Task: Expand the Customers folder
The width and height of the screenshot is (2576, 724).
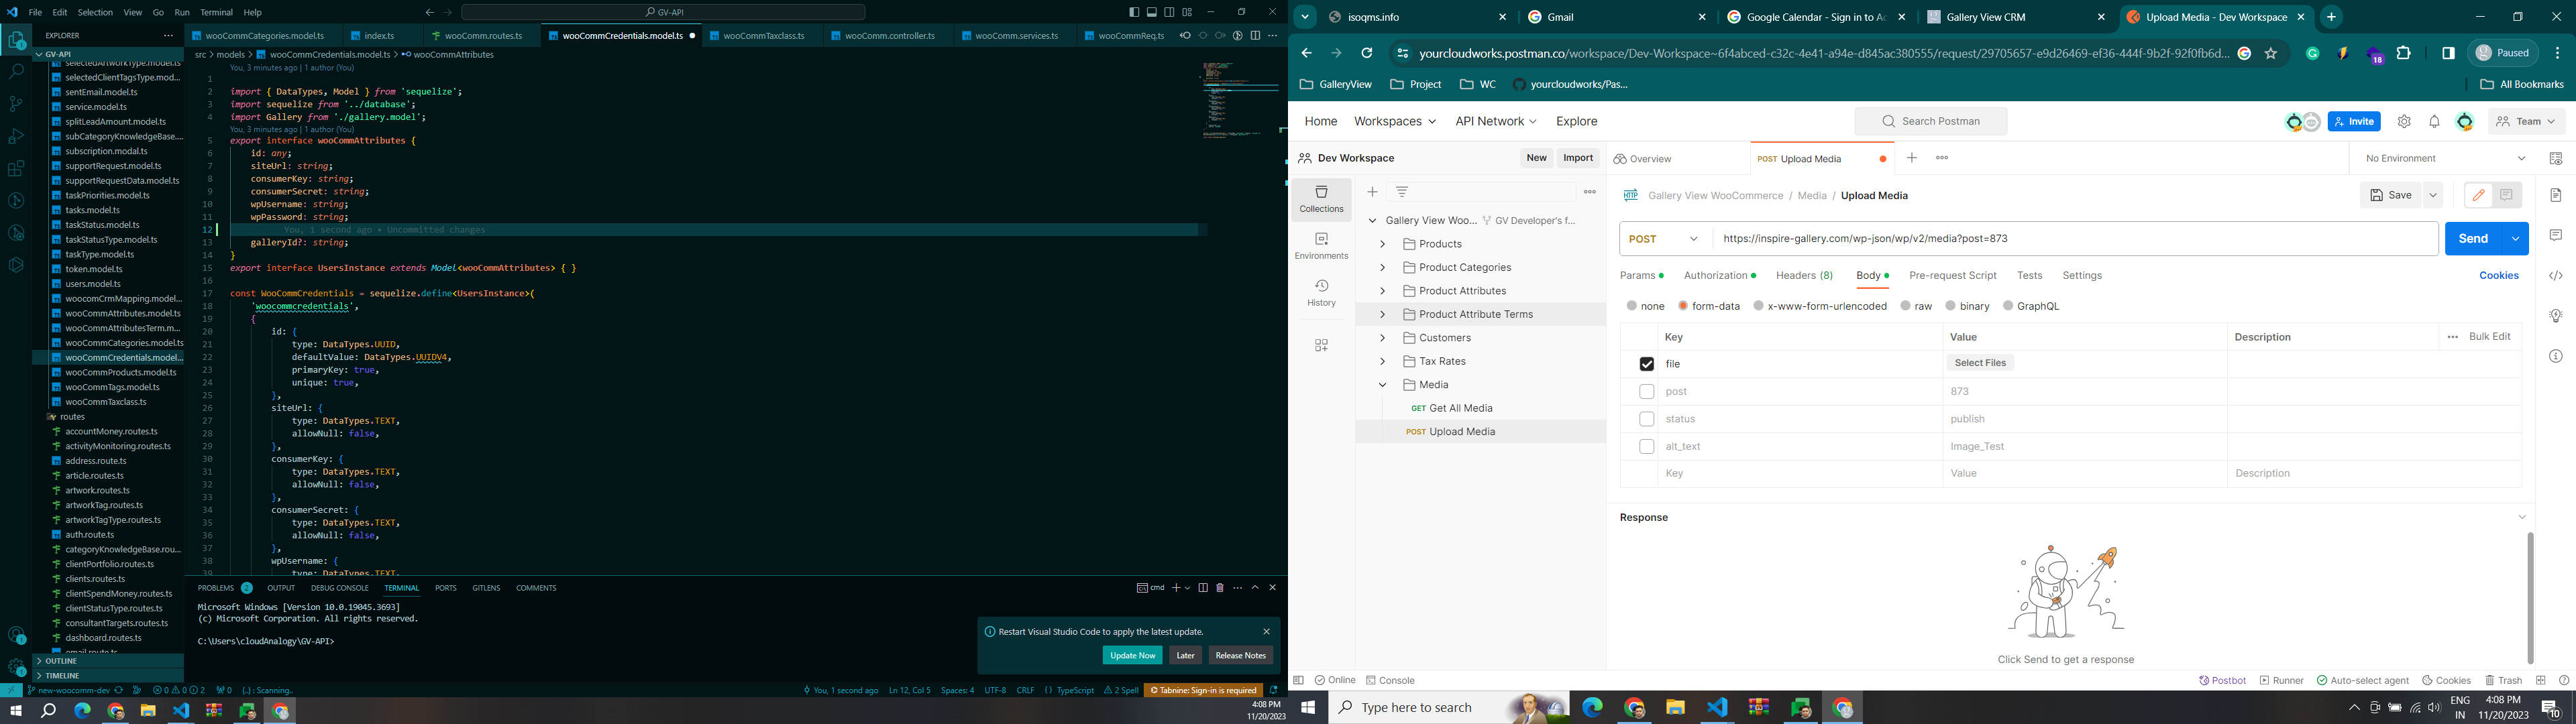Action: [x=1382, y=338]
